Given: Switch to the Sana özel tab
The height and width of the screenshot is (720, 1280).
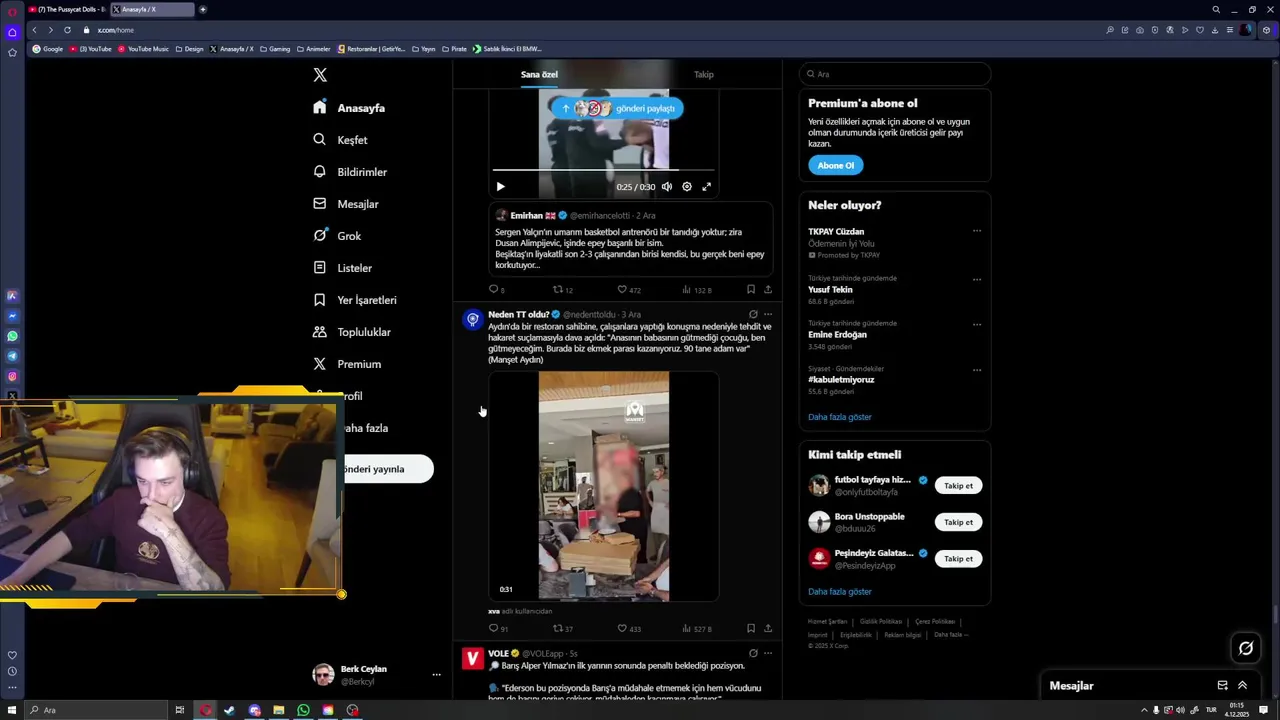Looking at the screenshot, I should (539, 74).
